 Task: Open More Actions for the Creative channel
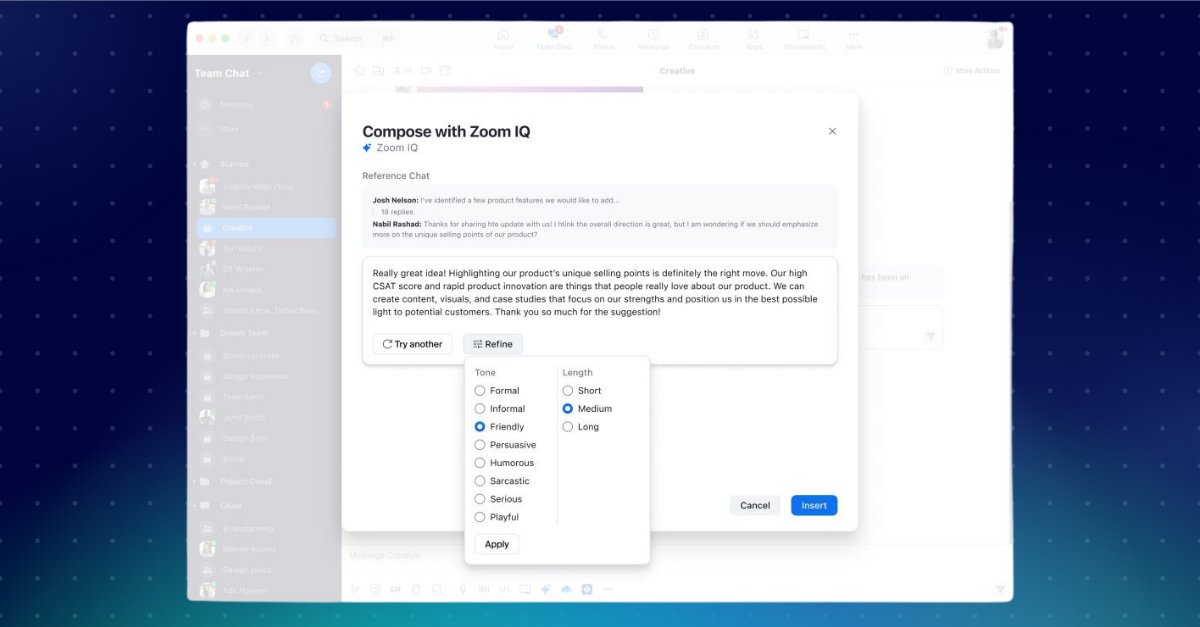pyautogui.click(x=969, y=70)
